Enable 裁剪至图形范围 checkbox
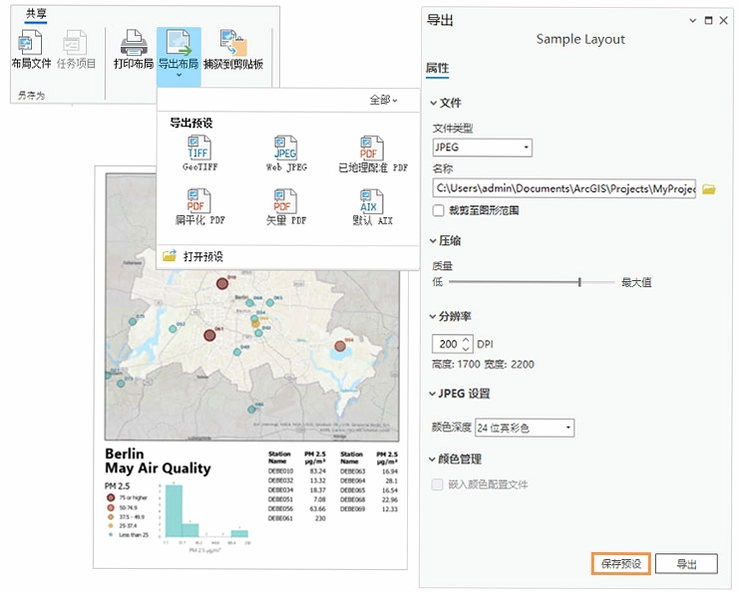The image size is (739, 592). click(438, 211)
